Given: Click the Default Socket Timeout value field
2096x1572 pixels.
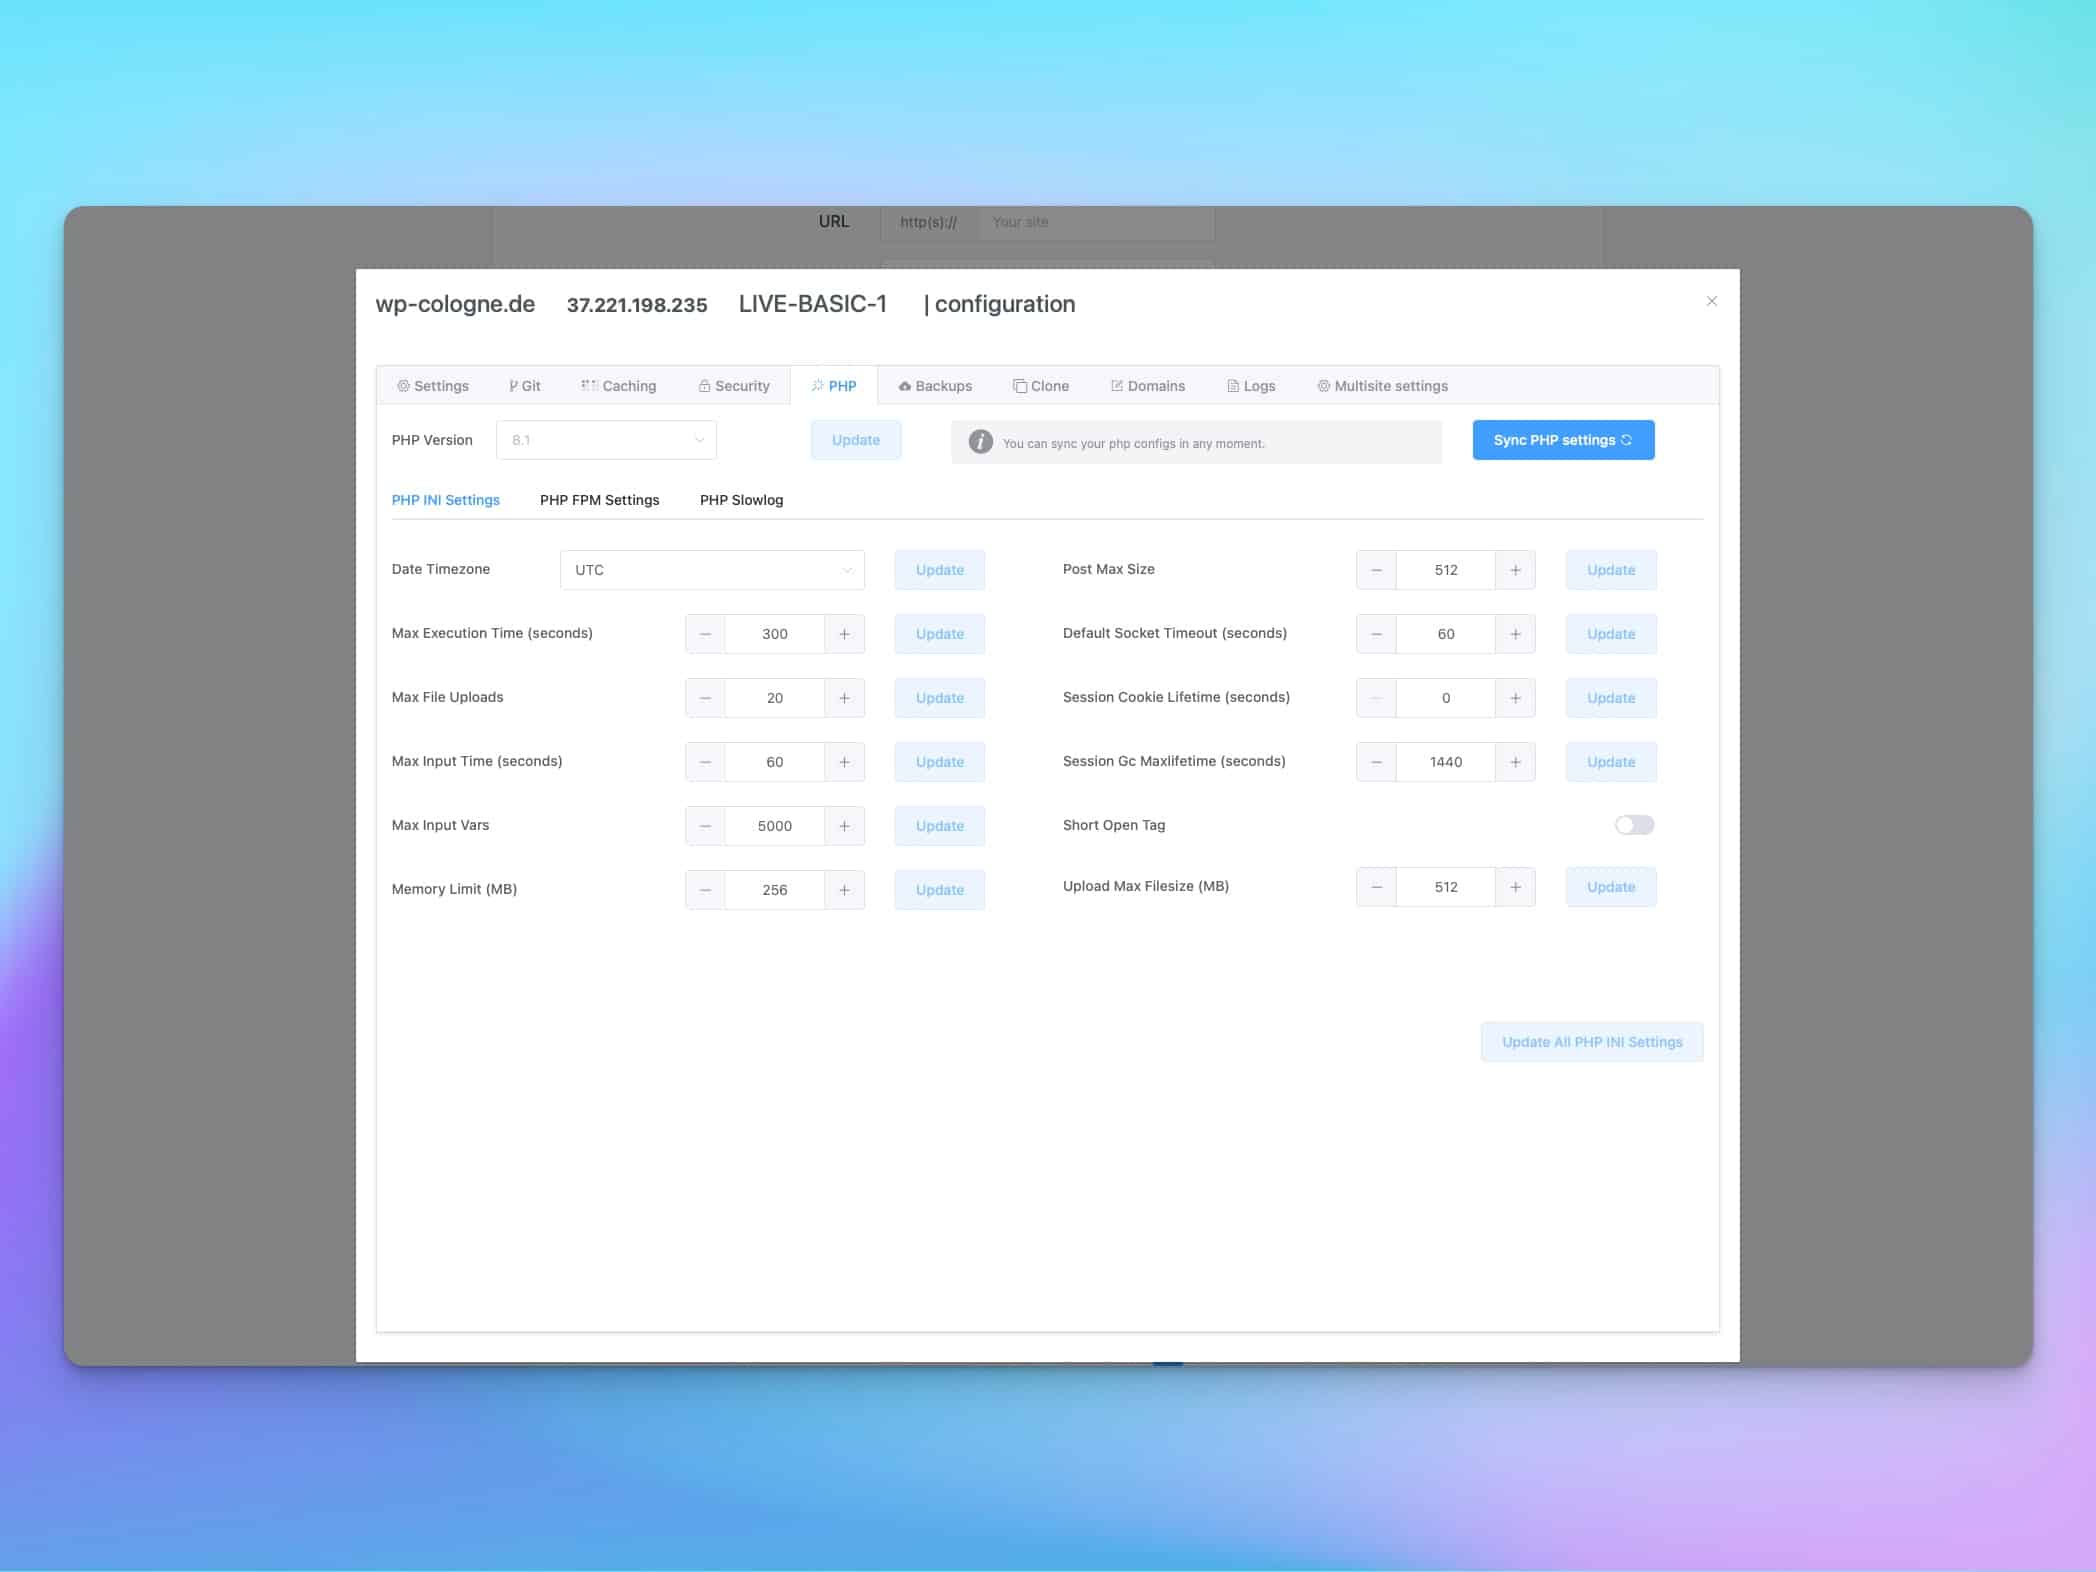Looking at the screenshot, I should tap(1445, 634).
